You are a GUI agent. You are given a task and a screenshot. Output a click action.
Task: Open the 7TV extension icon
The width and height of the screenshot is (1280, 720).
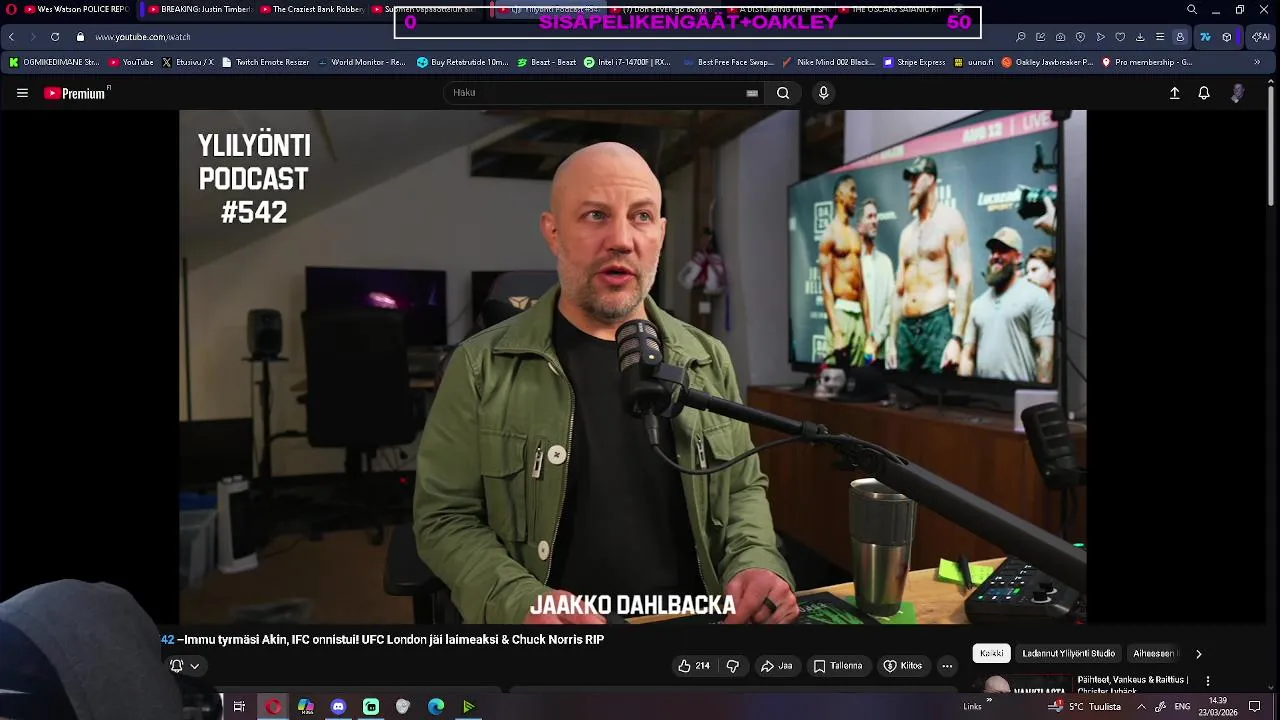(1205, 37)
